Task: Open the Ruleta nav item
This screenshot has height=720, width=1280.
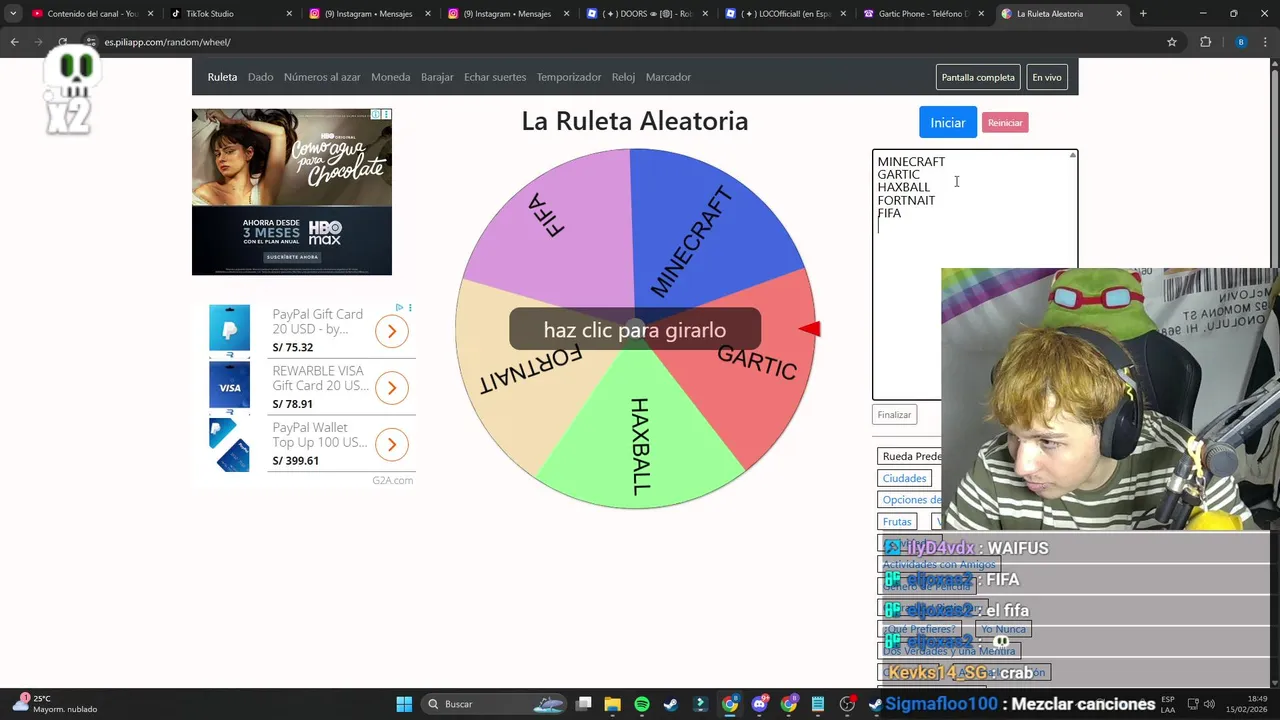Action: click(x=222, y=77)
